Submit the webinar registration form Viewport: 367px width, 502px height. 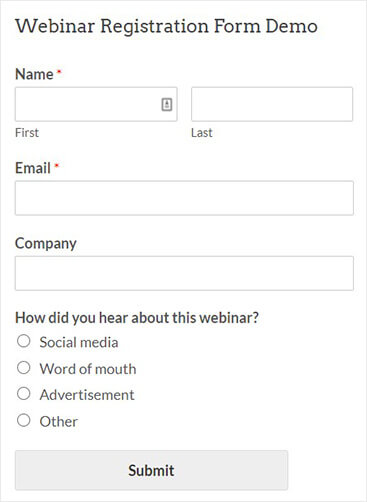(151, 470)
